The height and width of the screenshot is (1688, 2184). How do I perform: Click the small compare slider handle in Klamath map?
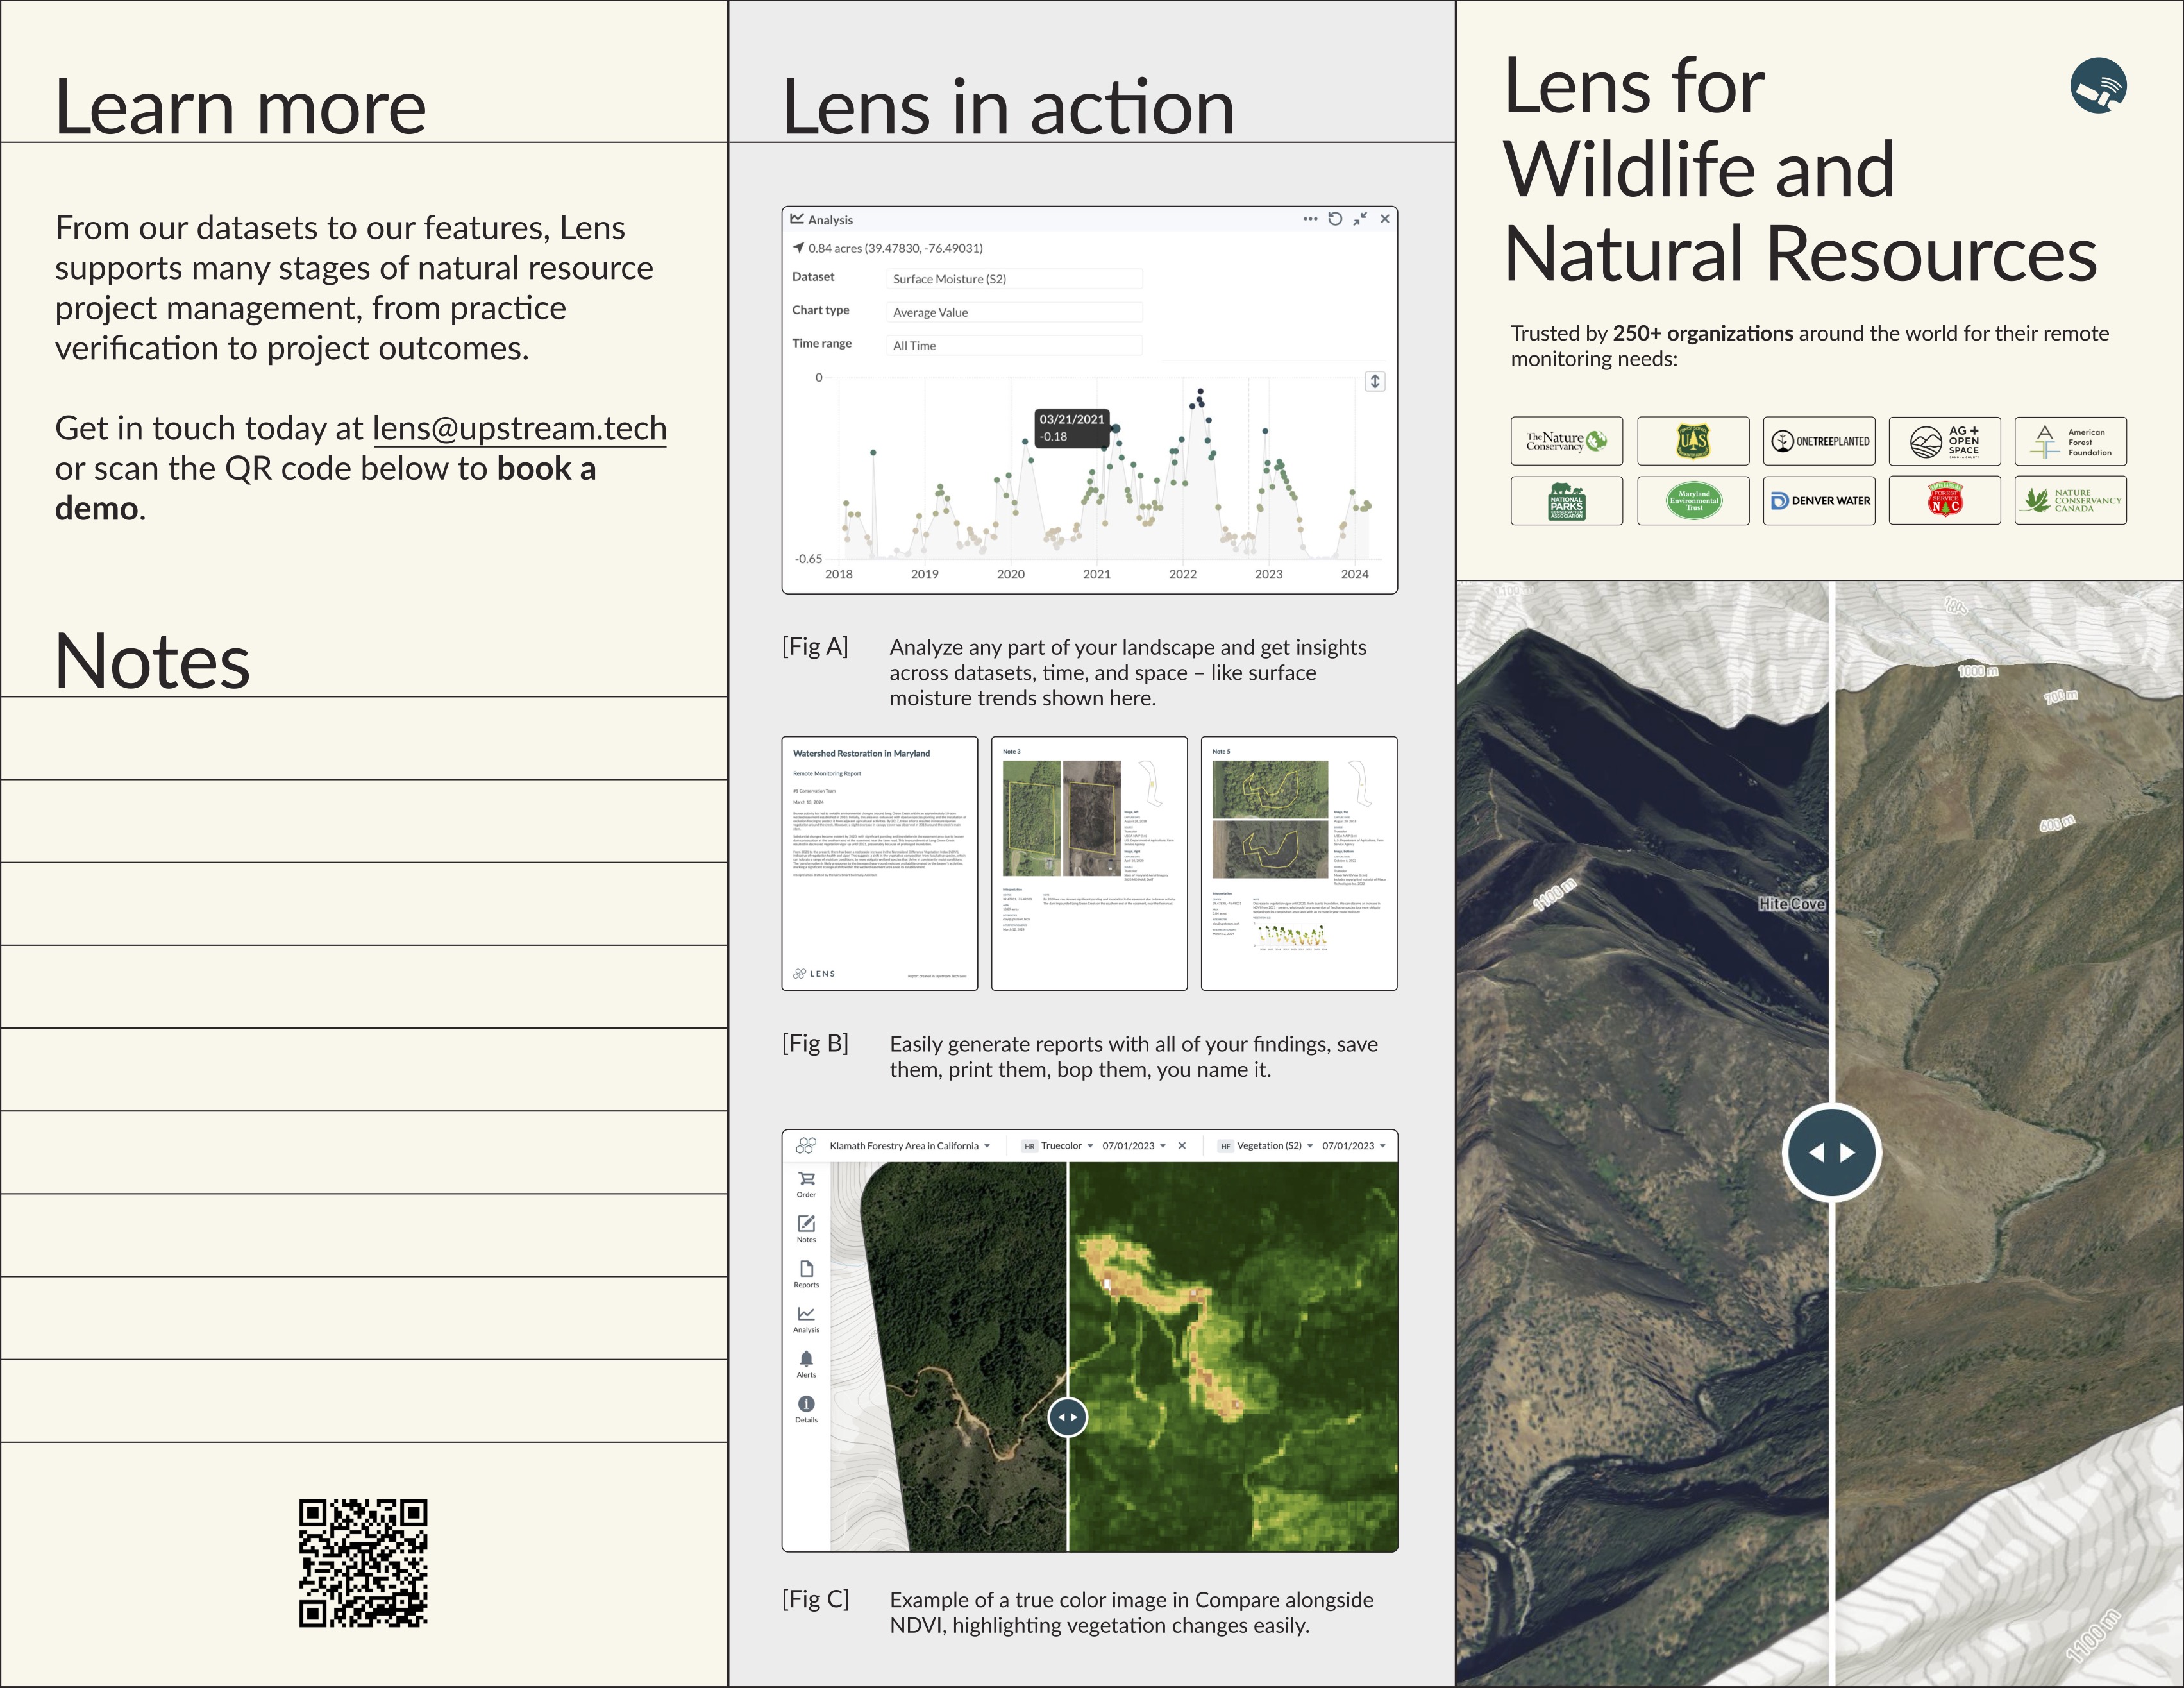(1067, 1417)
